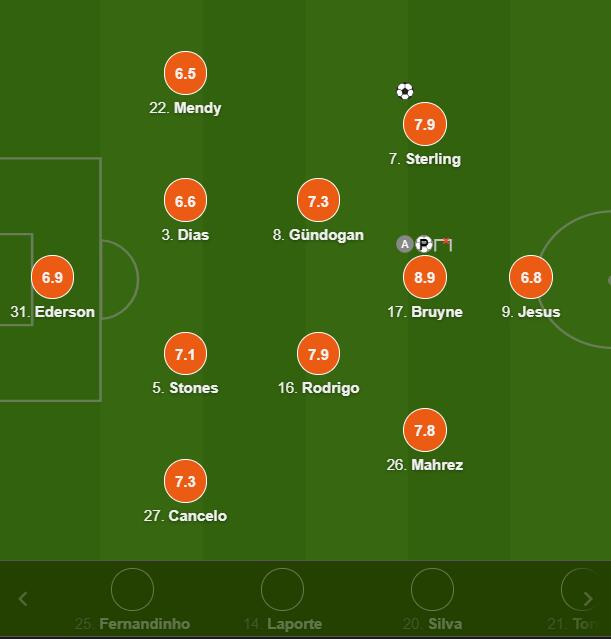Select Mahrez's 7.8 rating badge
Screen dimensions: 611x639
click(x=424, y=430)
